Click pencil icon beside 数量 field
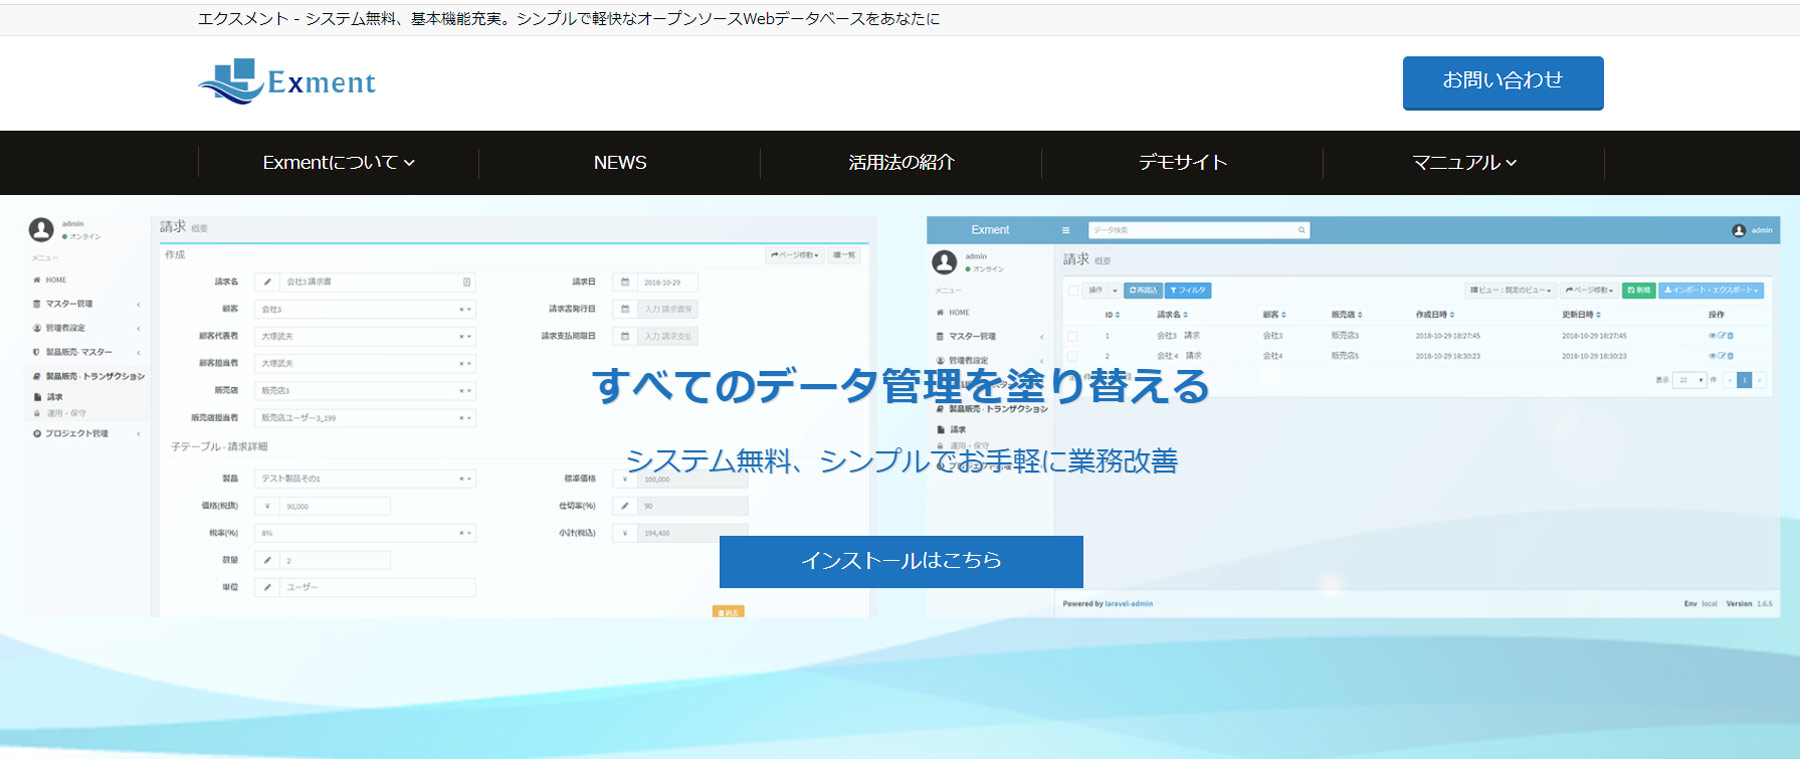Image resolution: width=1800 pixels, height=759 pixels. 267,560
